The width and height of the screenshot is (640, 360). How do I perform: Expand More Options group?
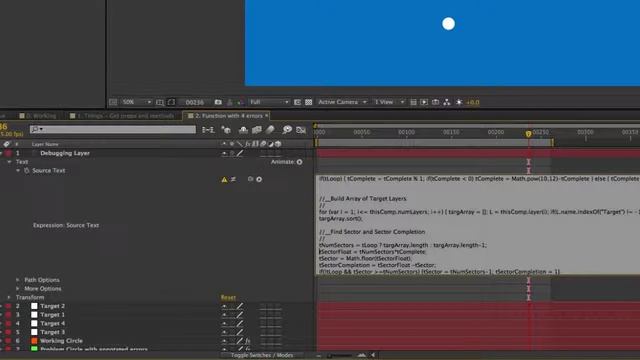(x=18, y=289)
